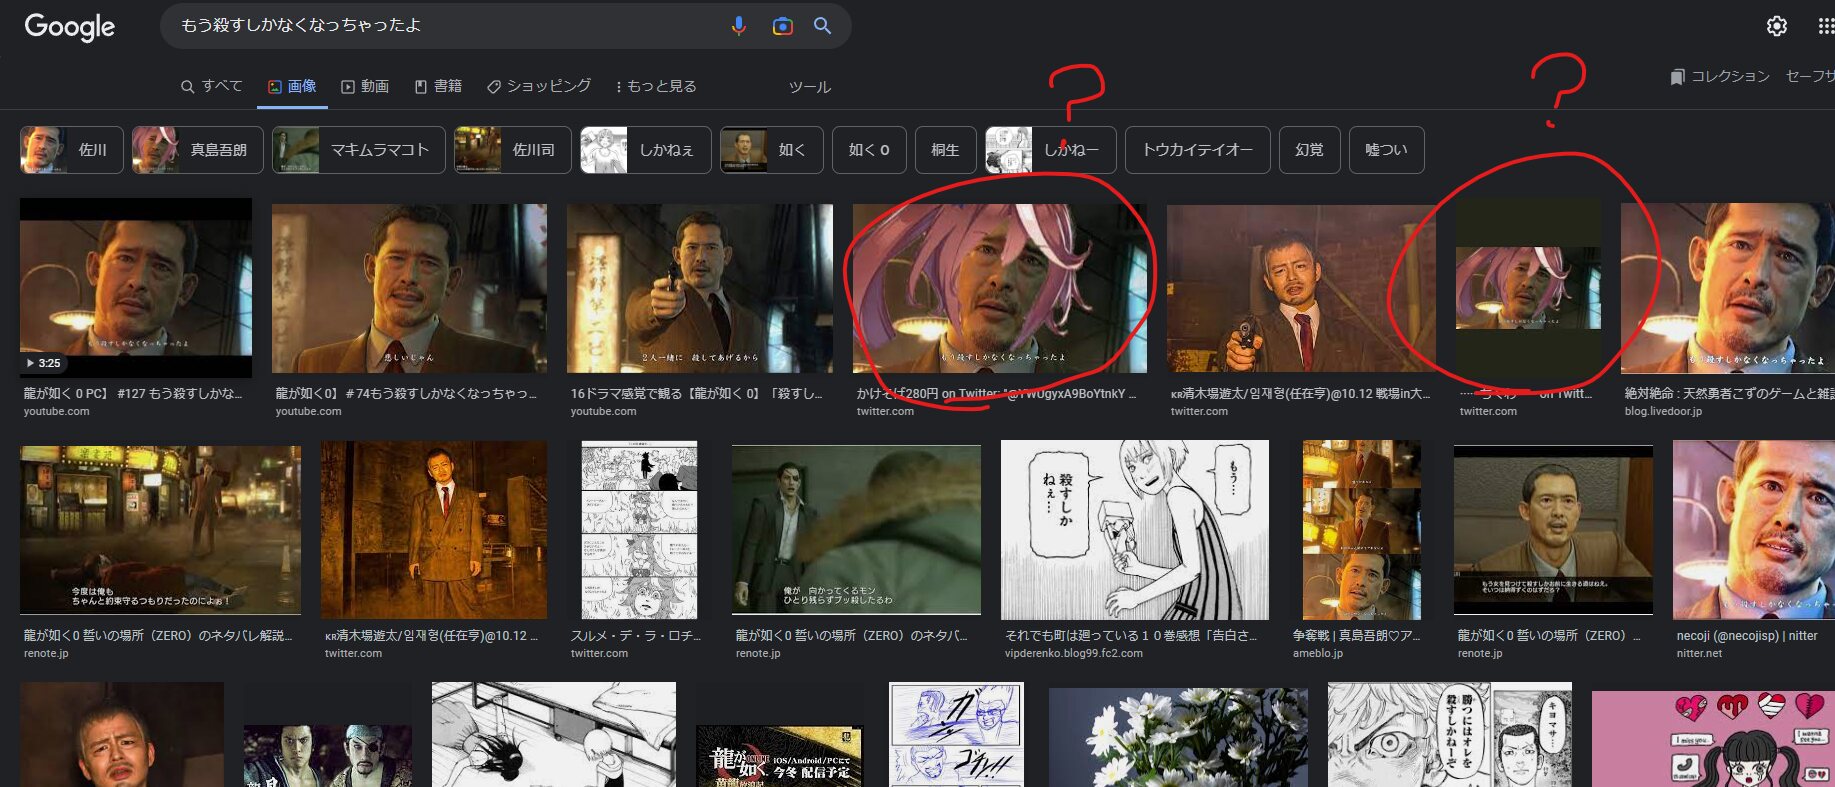Open the manga girl 殺すしかねぇ thumbnail
The width and height of the screenshot is (1835, 787).
(1135, 530)
